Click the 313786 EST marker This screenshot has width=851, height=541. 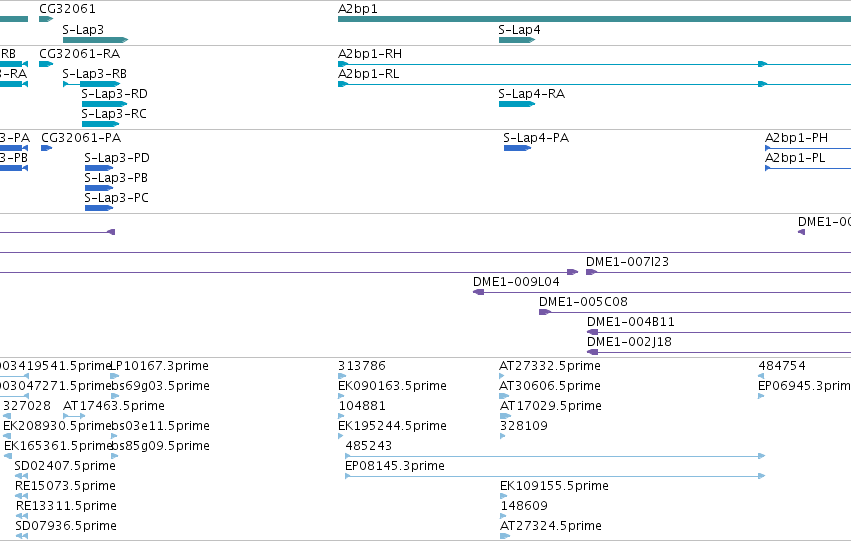(x=342, y=376)
